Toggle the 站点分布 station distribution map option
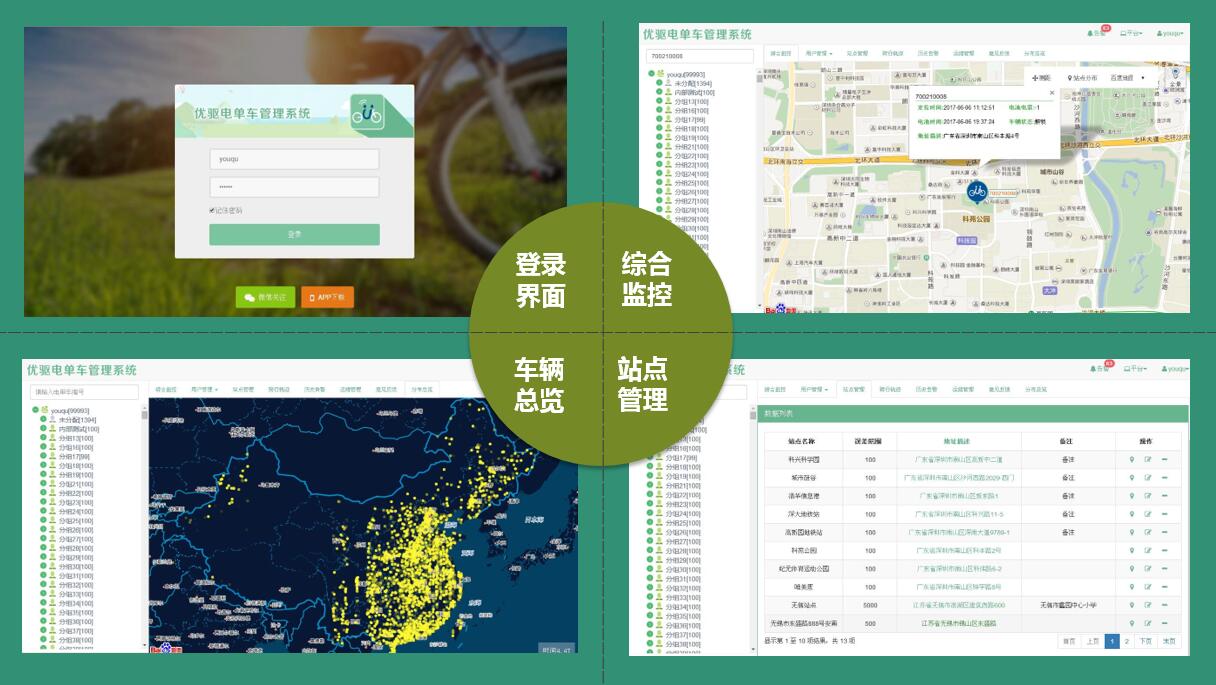1216x685 pixels. point(1082,77)
